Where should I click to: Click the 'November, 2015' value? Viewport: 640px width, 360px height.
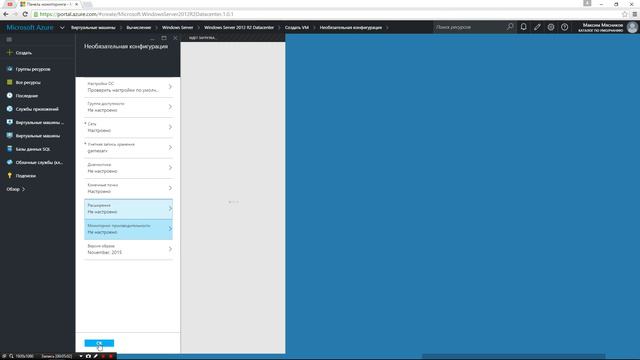(104, 253)
